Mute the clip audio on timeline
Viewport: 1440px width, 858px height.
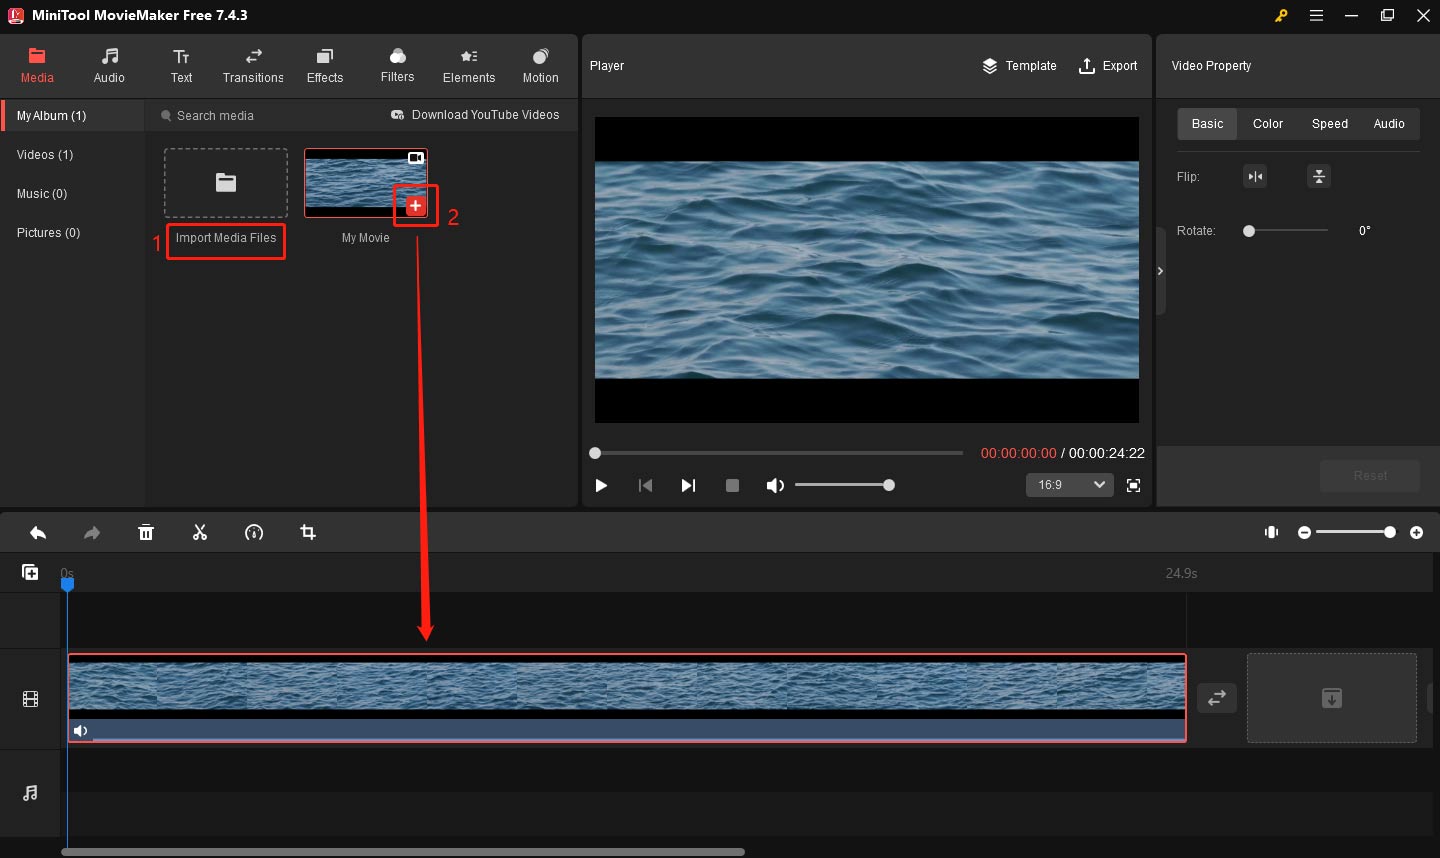pos(81,731)
